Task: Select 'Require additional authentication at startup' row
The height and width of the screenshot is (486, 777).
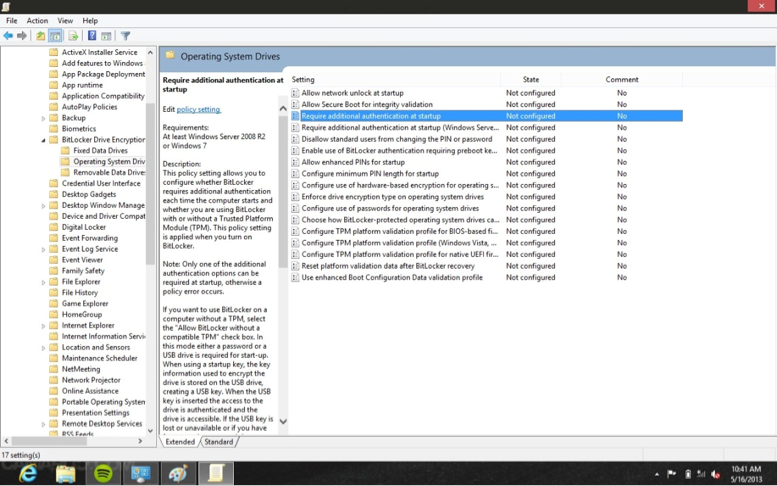Action: [x=487, y=116]
